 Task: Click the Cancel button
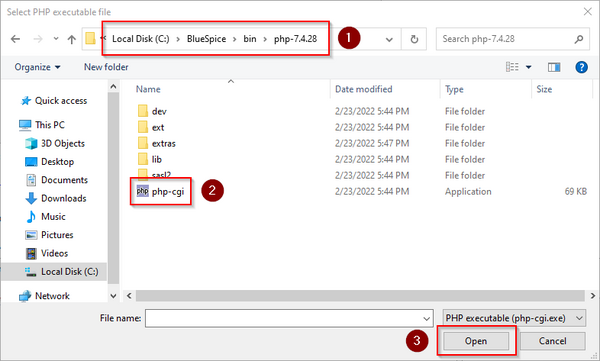click(x=553, y=341)
